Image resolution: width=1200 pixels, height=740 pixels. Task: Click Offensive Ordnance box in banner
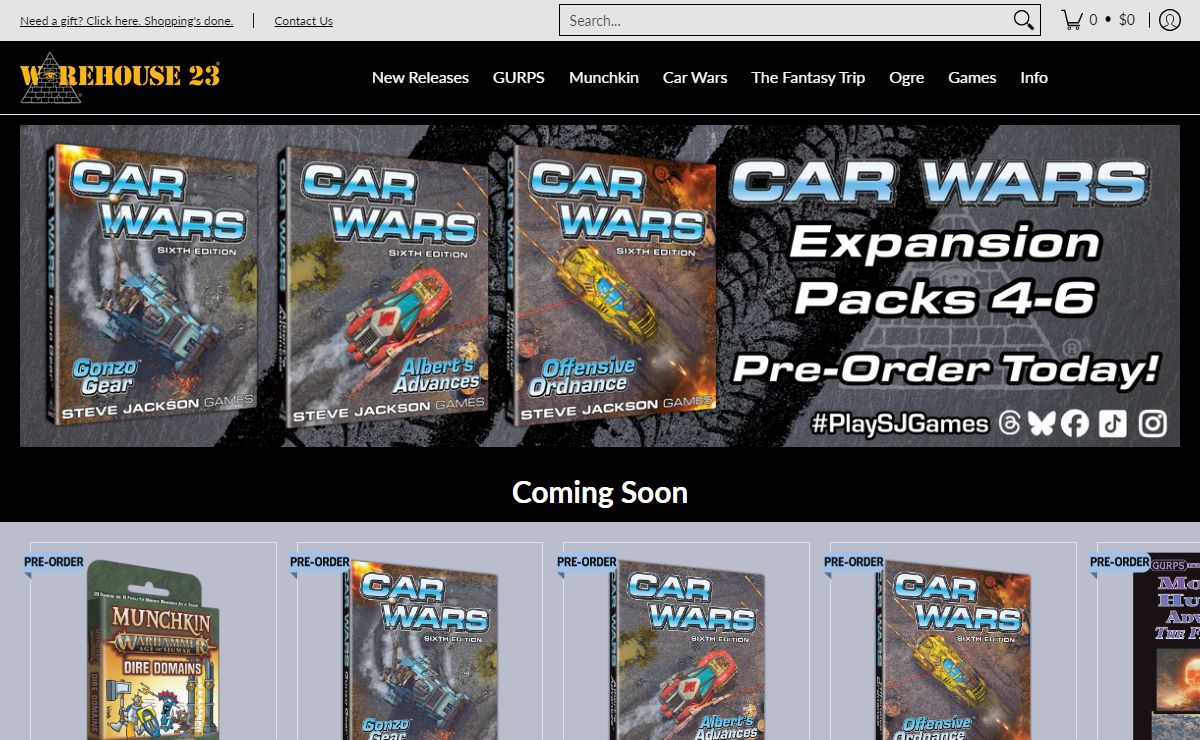coord(612,286)
